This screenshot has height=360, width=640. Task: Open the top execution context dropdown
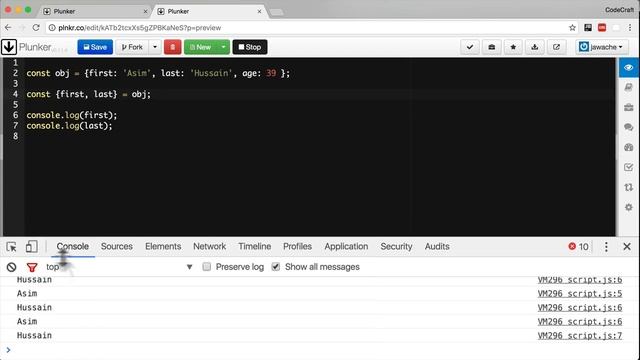pyautogui.click(x=119, y=267)
